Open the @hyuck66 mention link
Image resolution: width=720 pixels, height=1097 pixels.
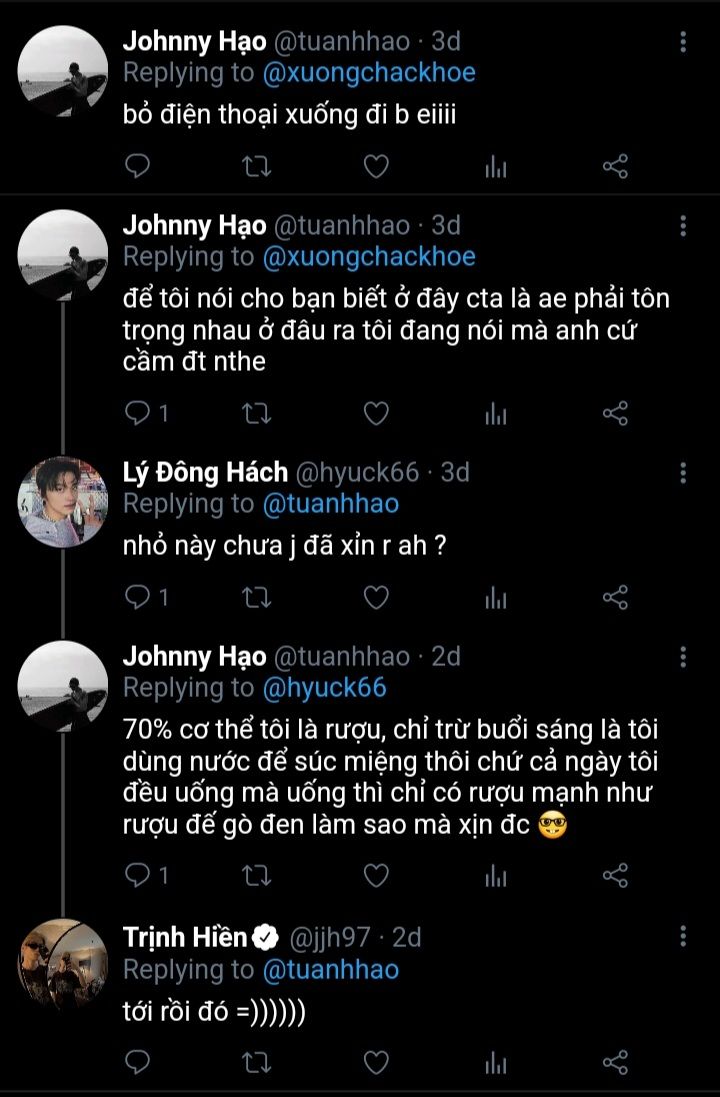324,688
